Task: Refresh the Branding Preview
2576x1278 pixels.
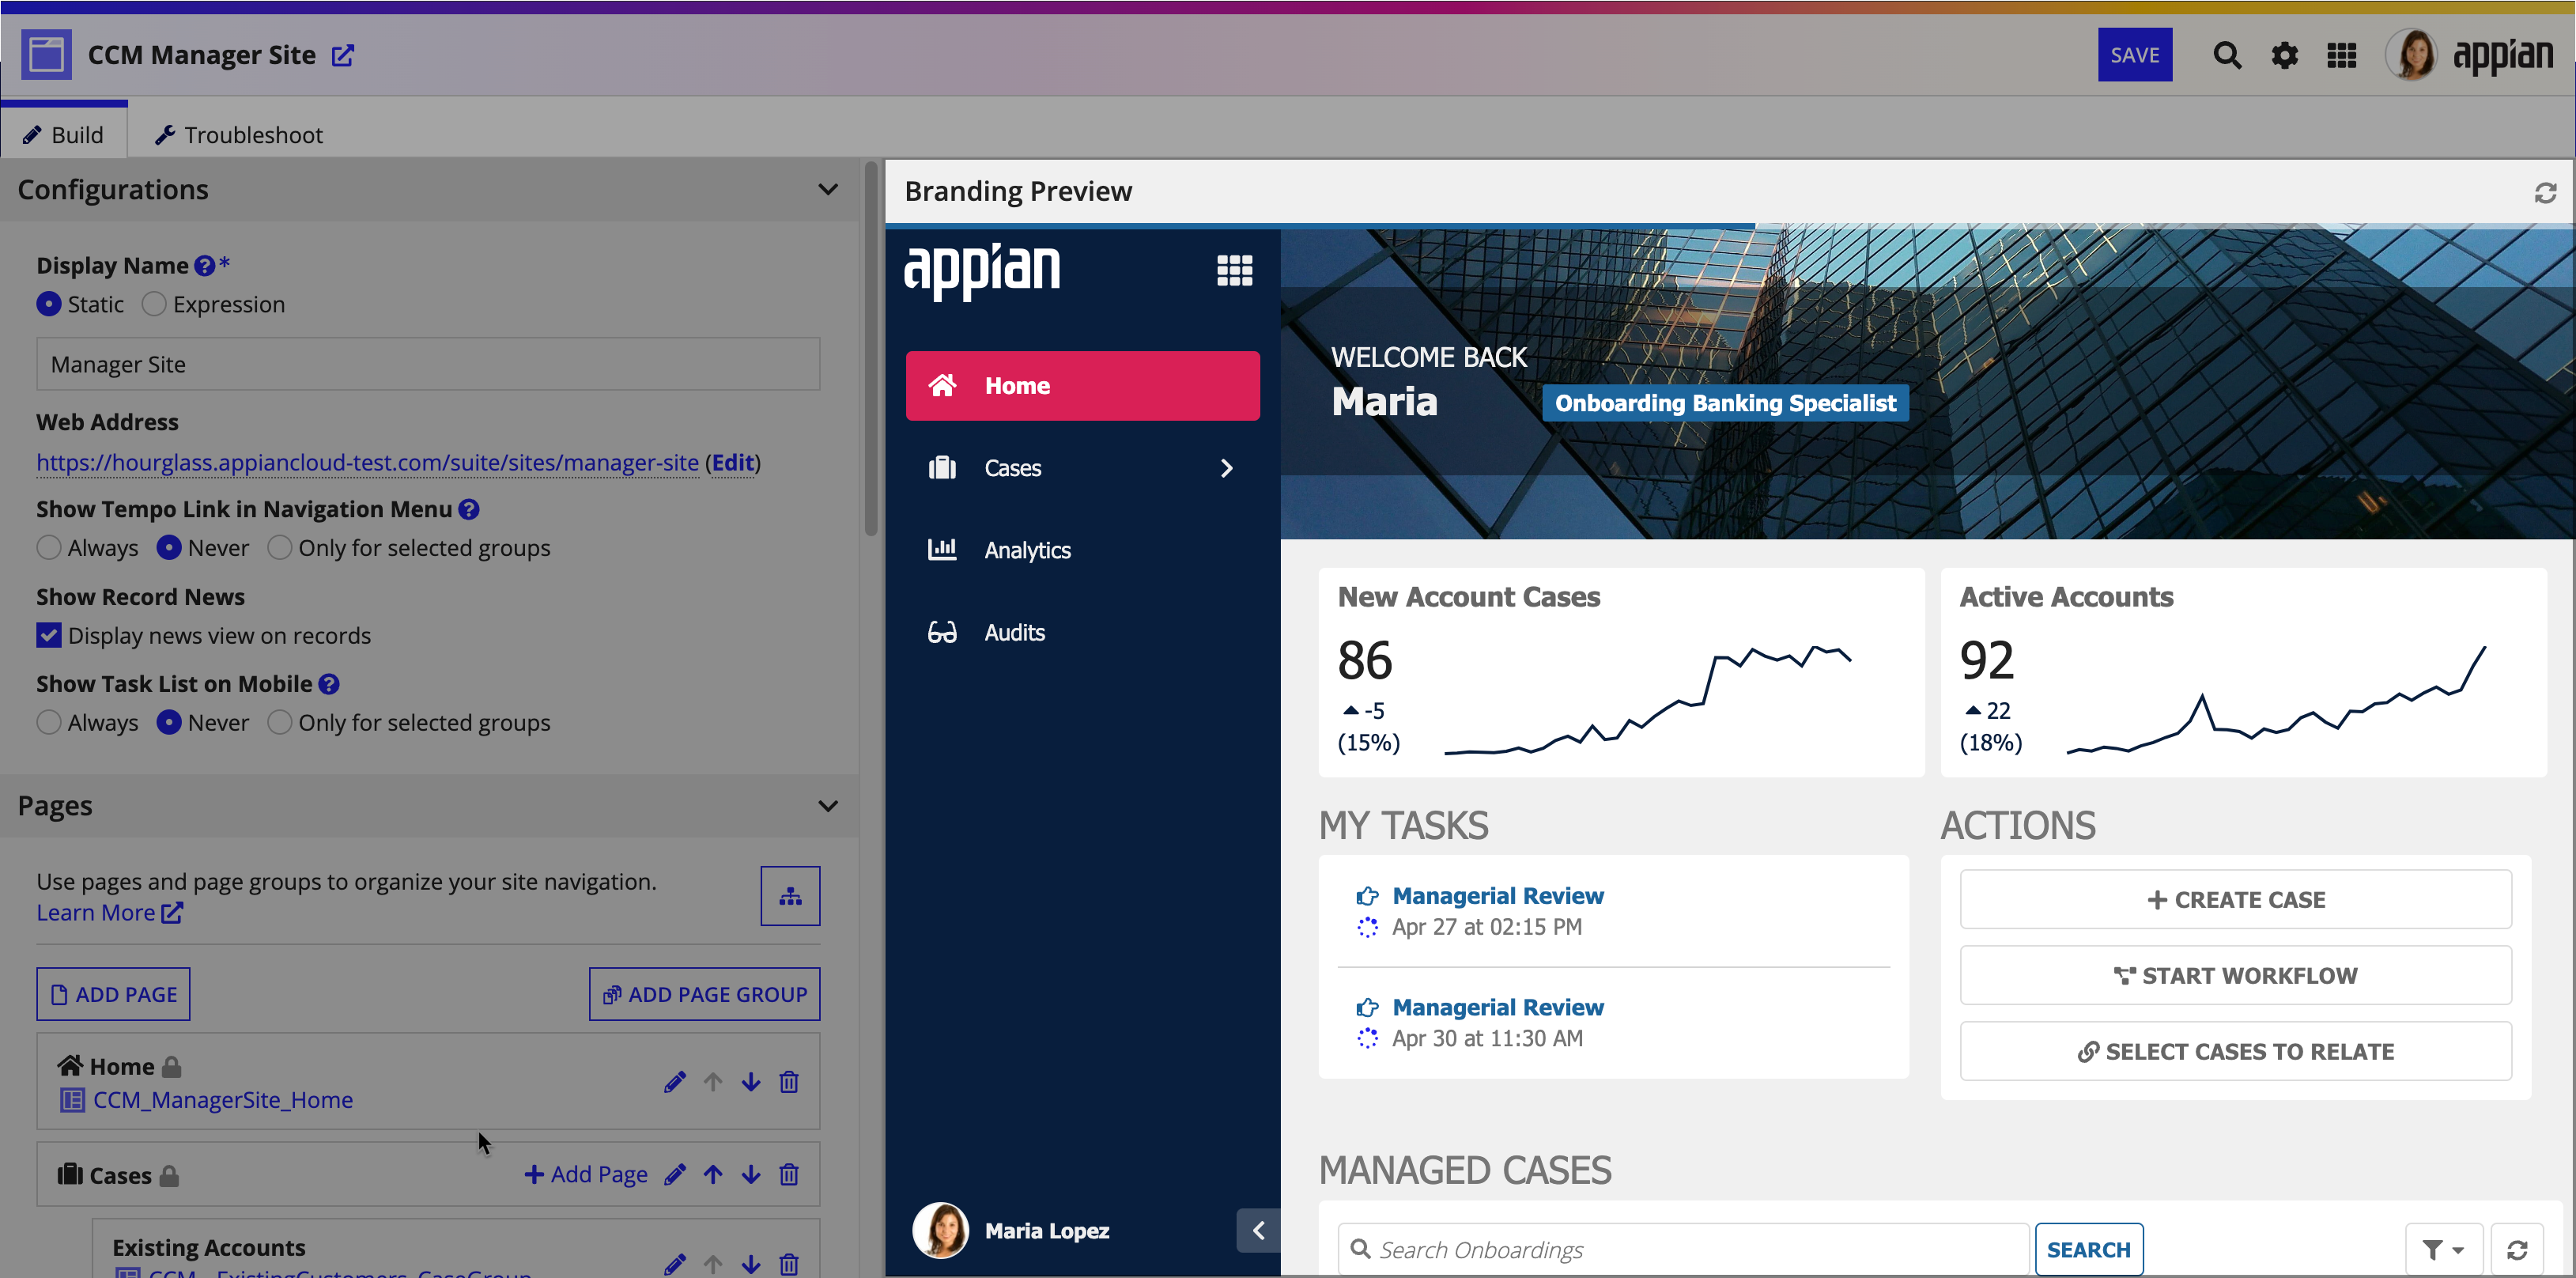Action: [2545, 192]
